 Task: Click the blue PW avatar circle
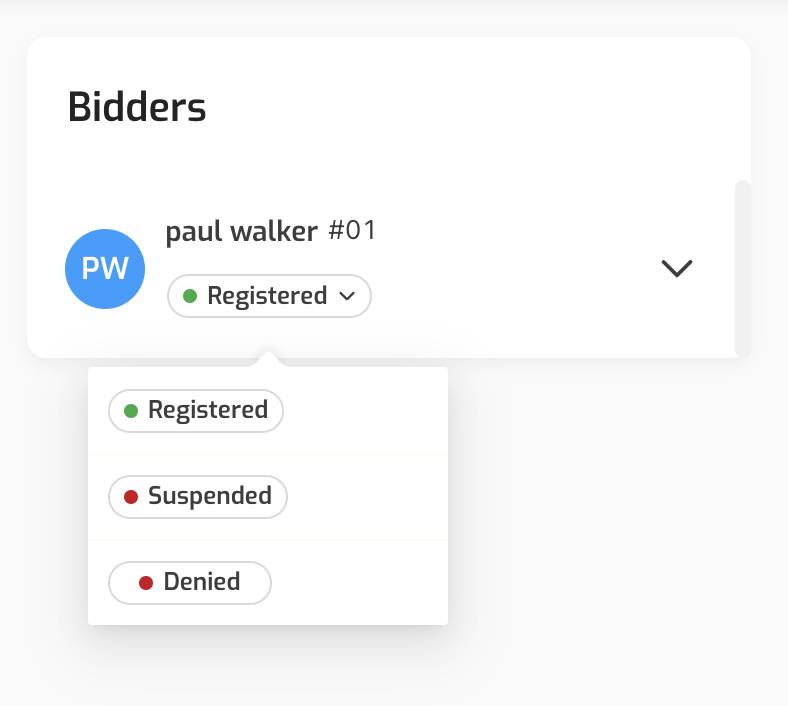tap(105, 269)
